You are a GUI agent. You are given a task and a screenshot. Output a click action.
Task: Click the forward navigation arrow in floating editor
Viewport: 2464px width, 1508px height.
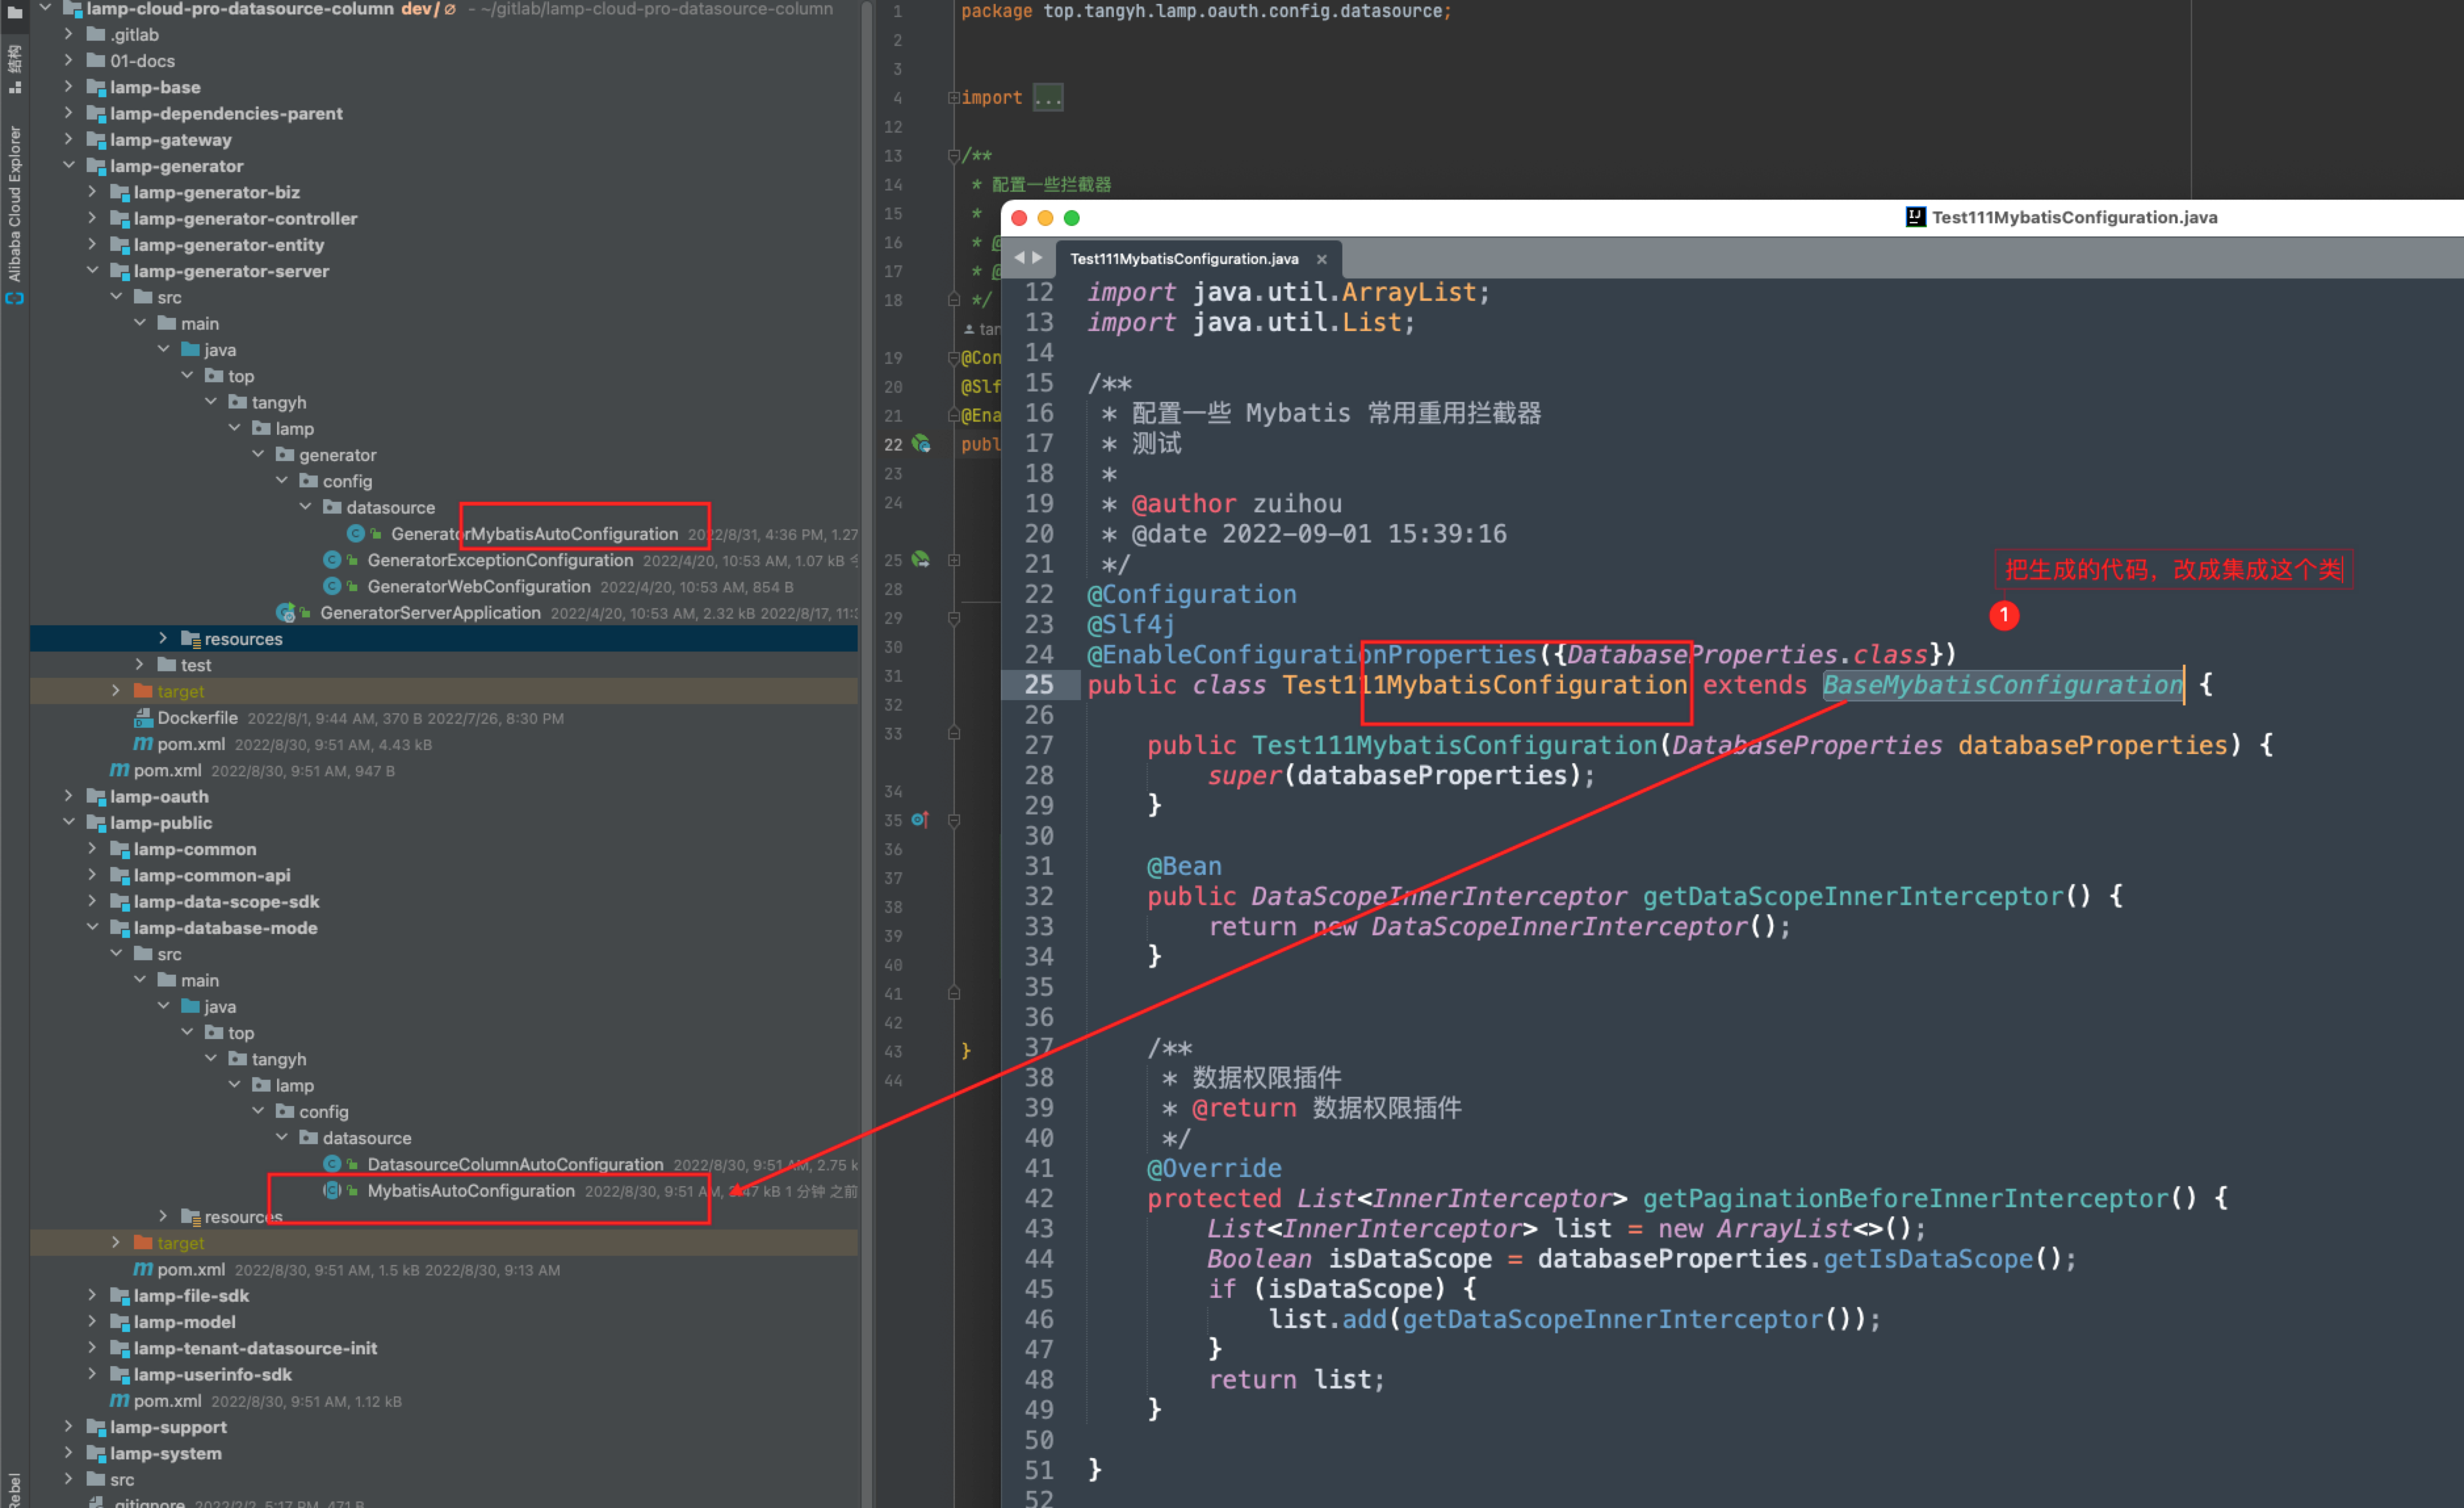pos(1037,257)
